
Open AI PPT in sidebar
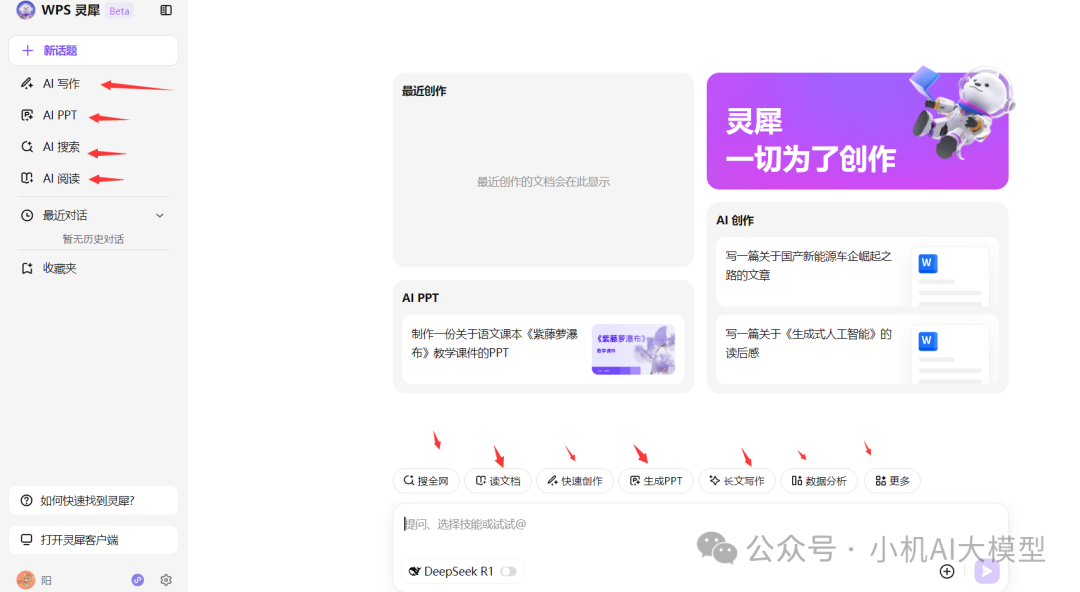click(59, 115)
